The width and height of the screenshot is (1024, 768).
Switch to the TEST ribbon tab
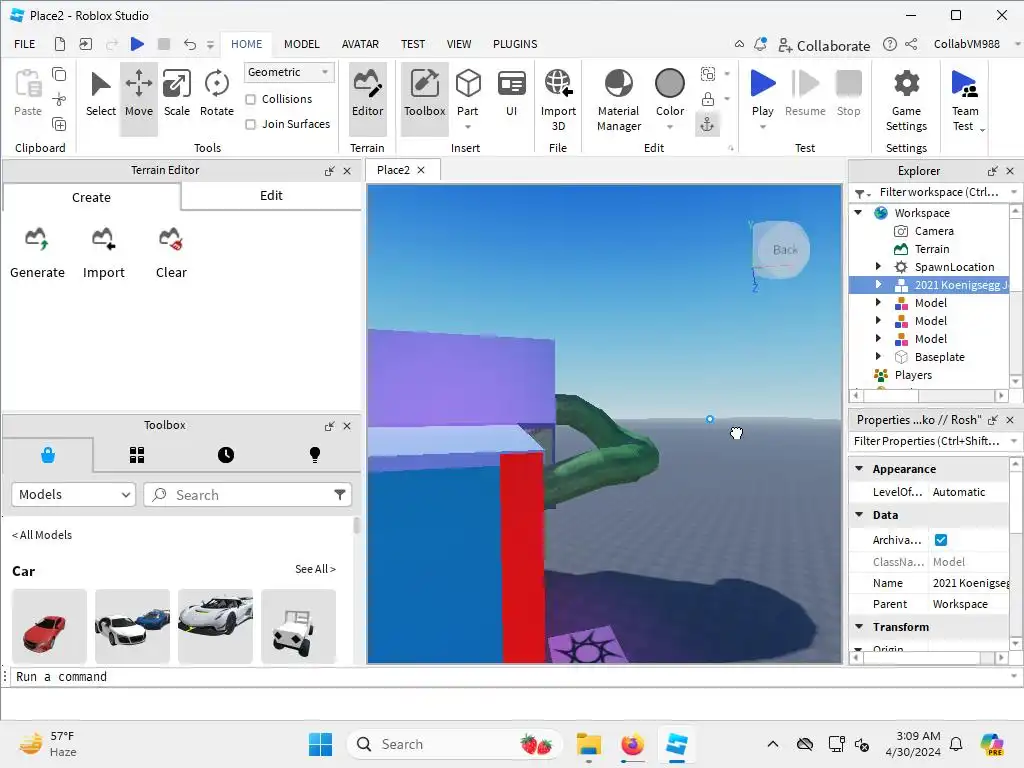click(413, 44)
